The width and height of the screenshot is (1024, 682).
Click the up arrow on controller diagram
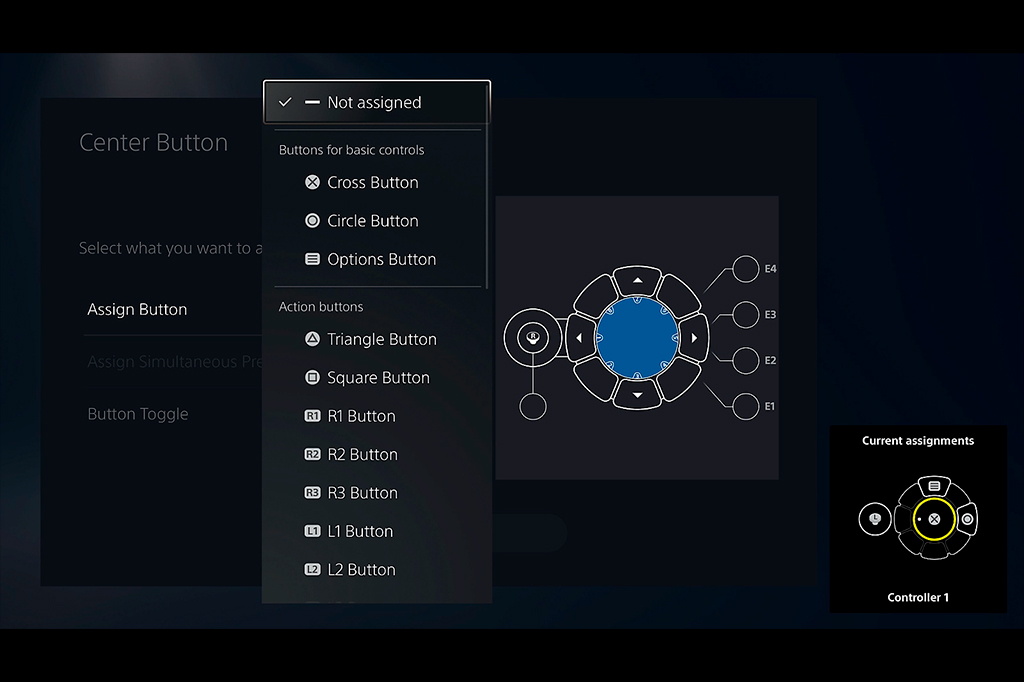637,280
